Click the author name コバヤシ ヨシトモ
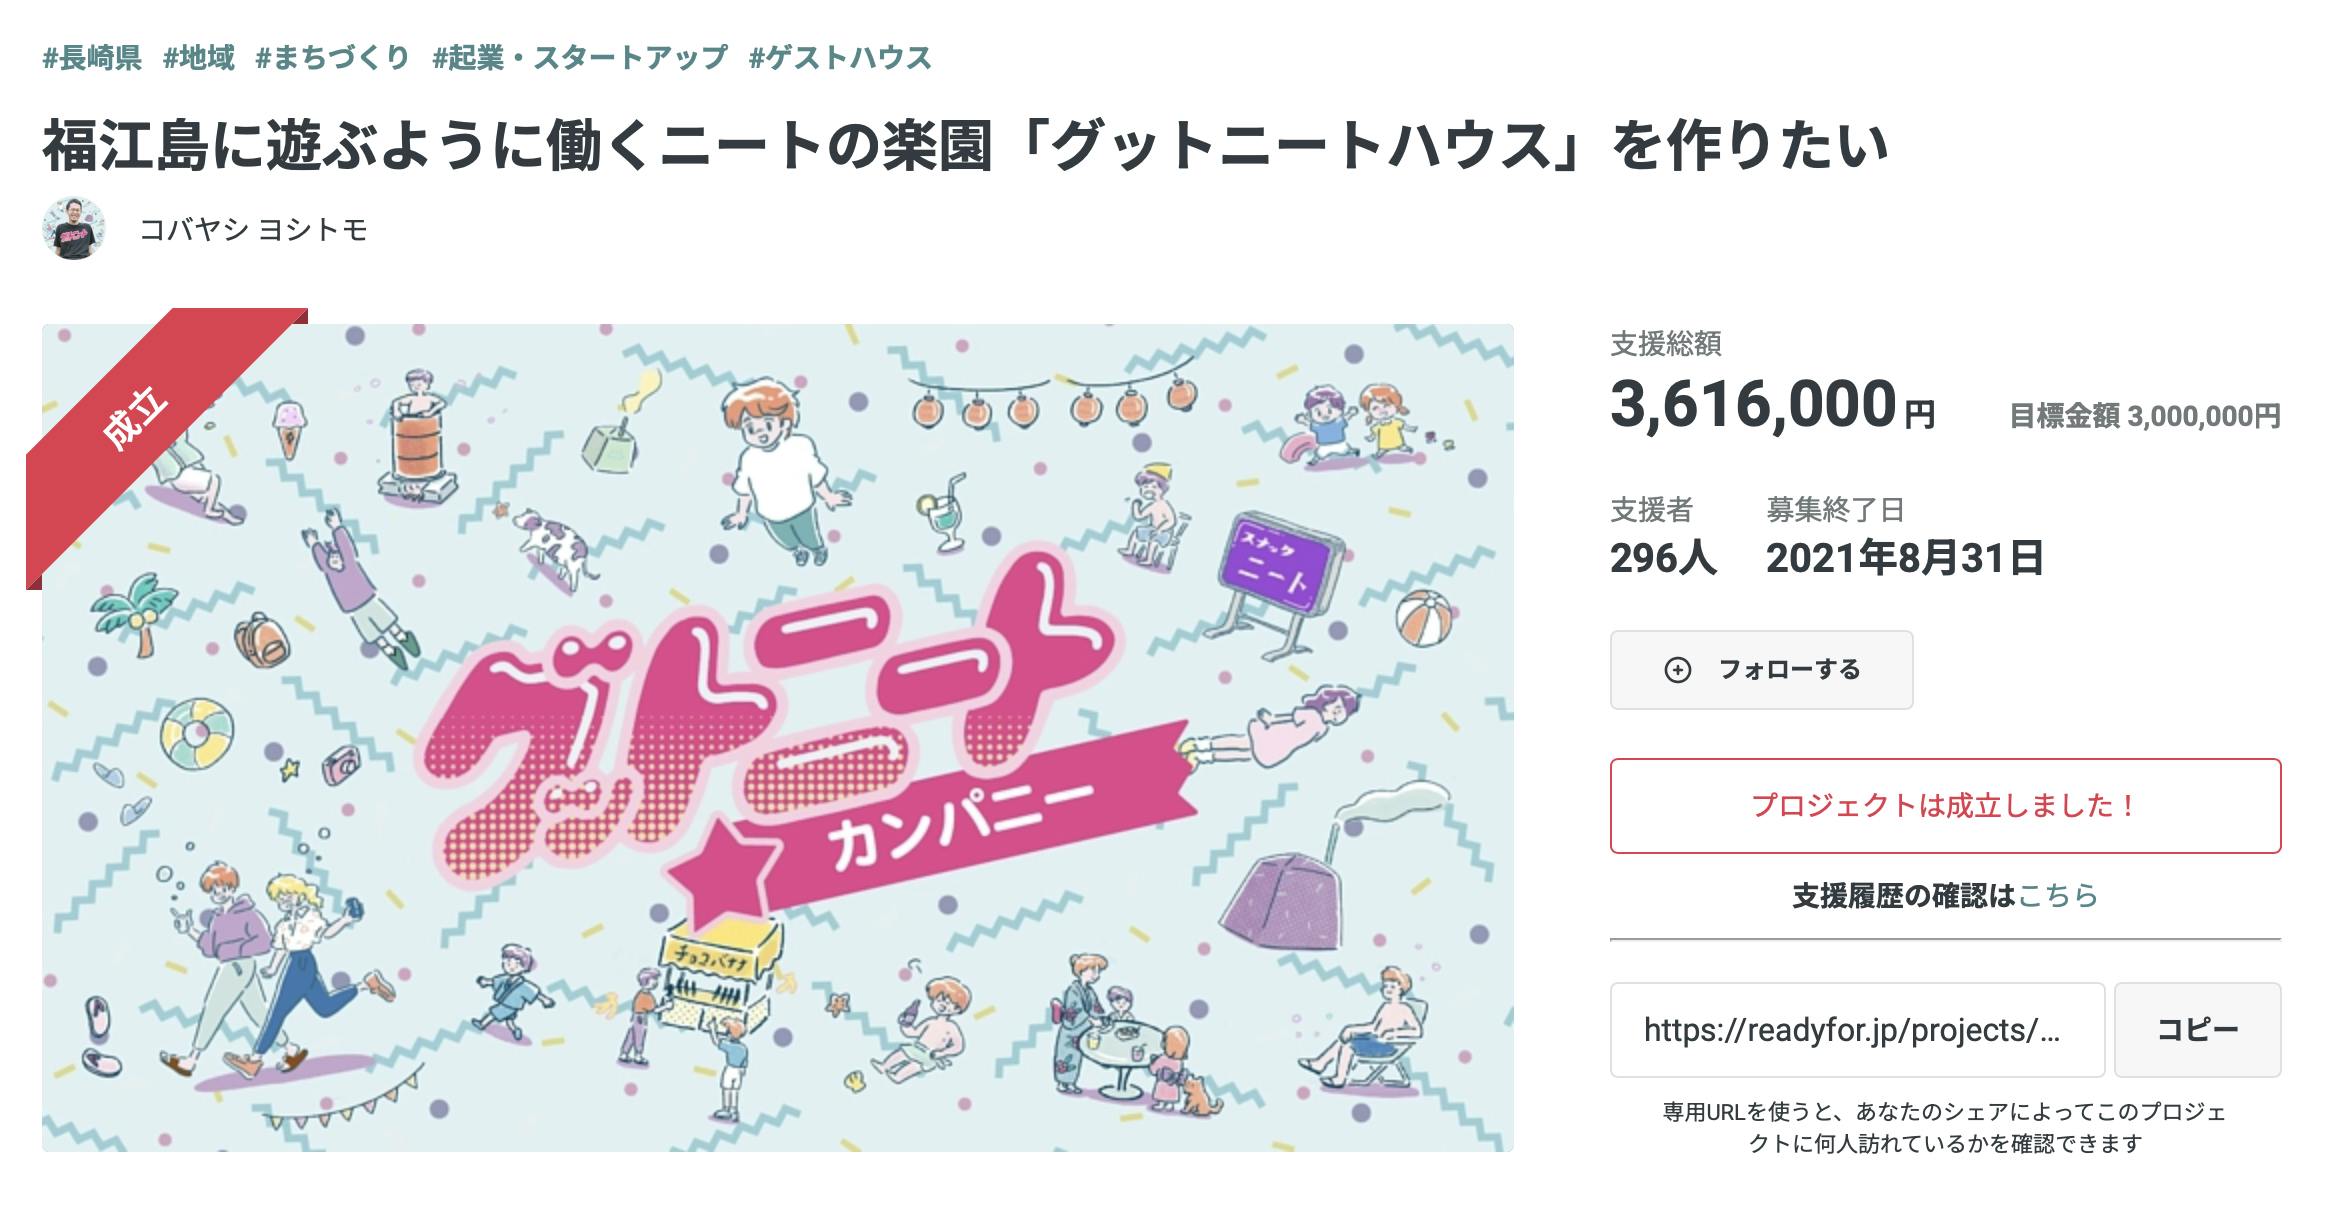The width and height of the screenshot is (2330, 1212). pyautogui.click(x=253, y=230)
